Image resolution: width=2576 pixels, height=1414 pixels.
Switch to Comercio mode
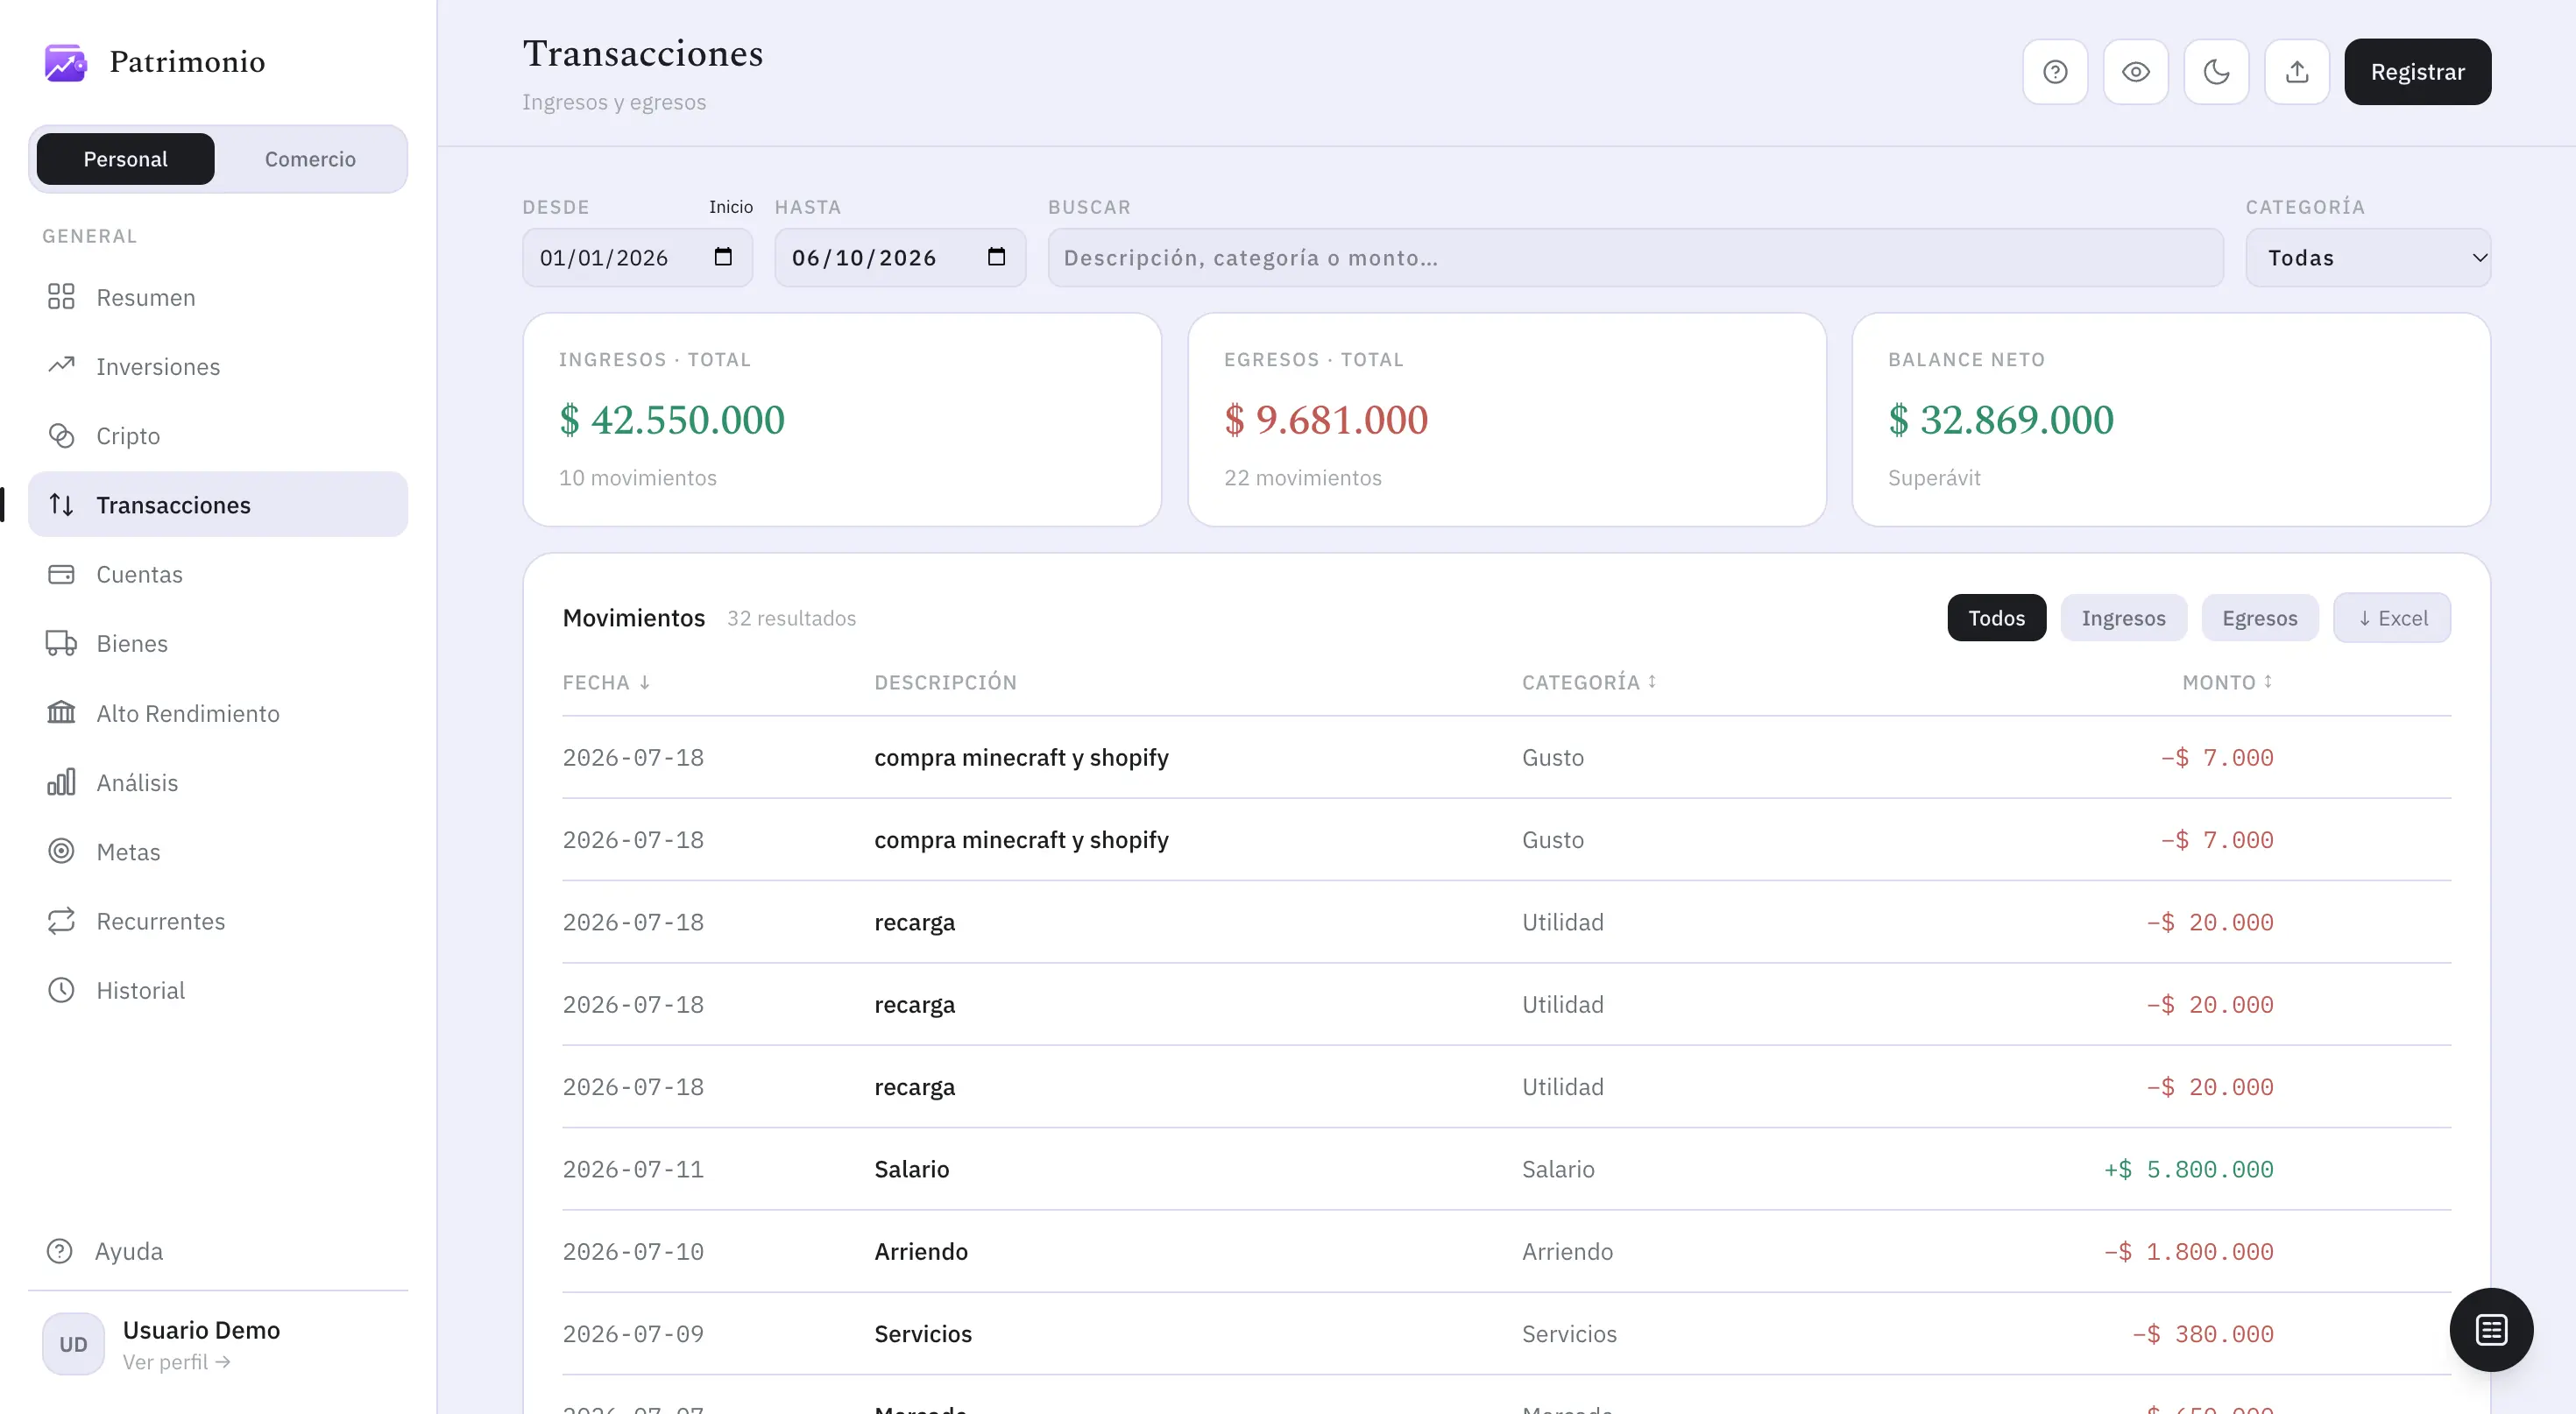coord(310,159)
